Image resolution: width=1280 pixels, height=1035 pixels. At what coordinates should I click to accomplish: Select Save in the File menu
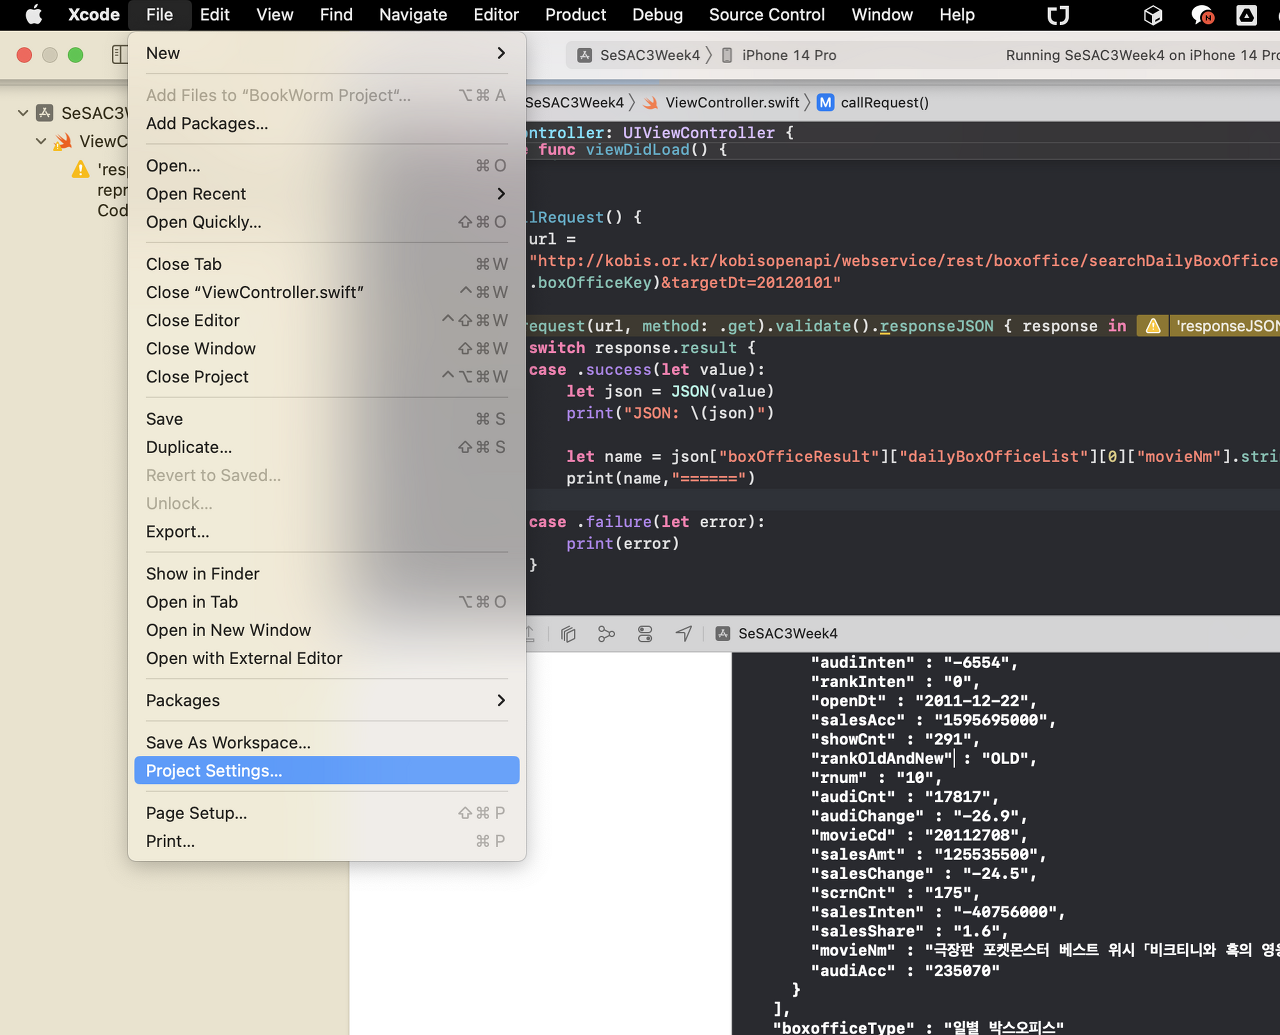tap(327, 419)
